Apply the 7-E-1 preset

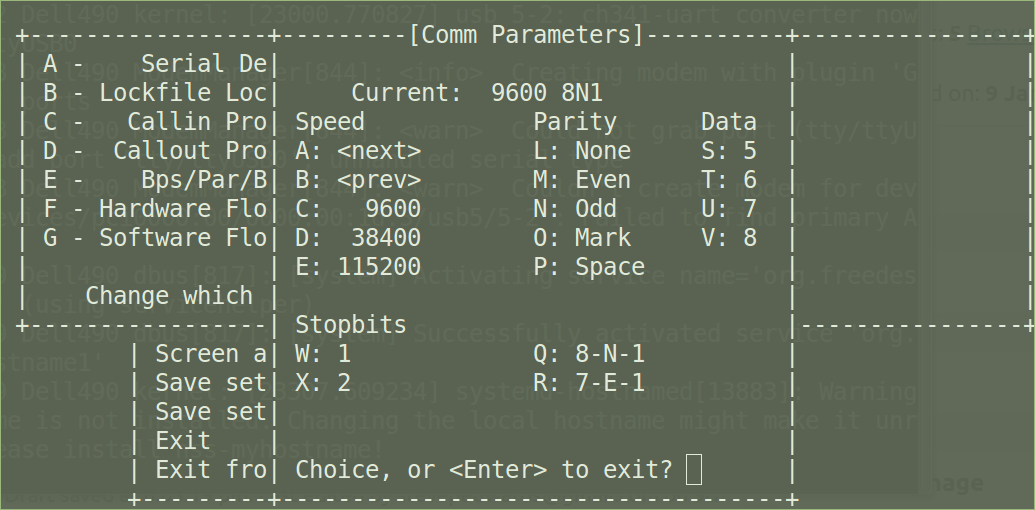coord(589,383)
